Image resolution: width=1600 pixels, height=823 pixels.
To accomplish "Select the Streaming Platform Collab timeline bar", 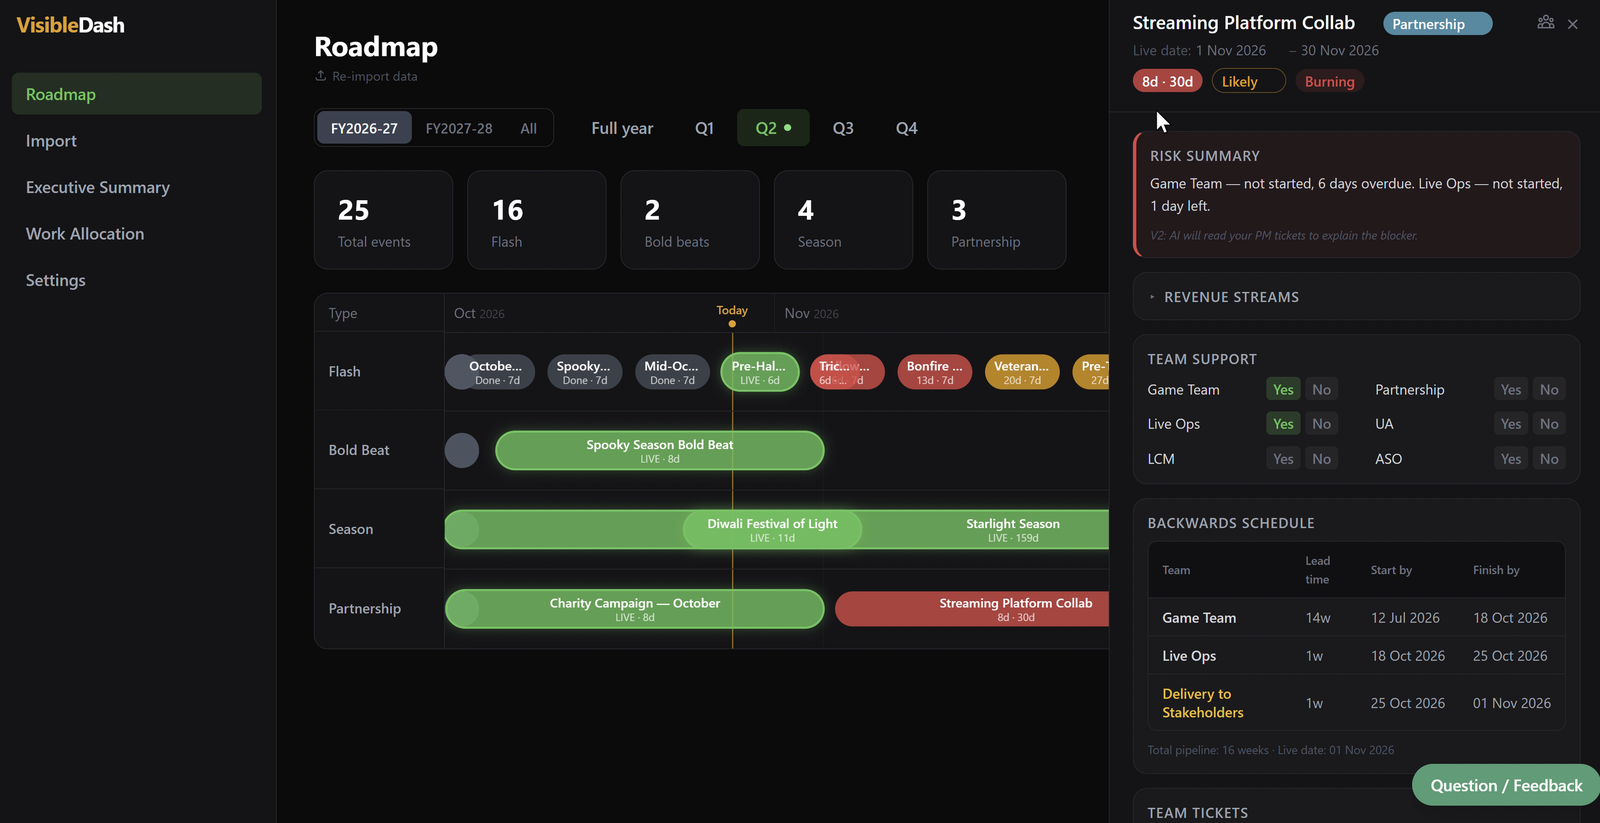I will pyautogui.click(x=972, y=609).
